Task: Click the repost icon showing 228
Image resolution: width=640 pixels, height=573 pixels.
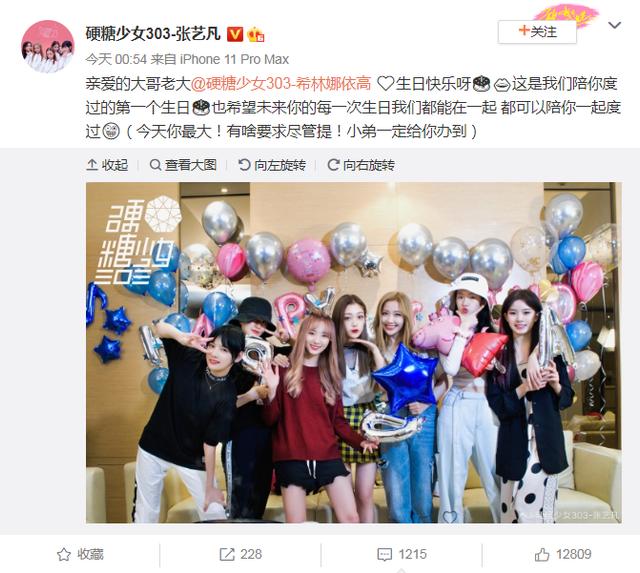Action: coord(227,554)
